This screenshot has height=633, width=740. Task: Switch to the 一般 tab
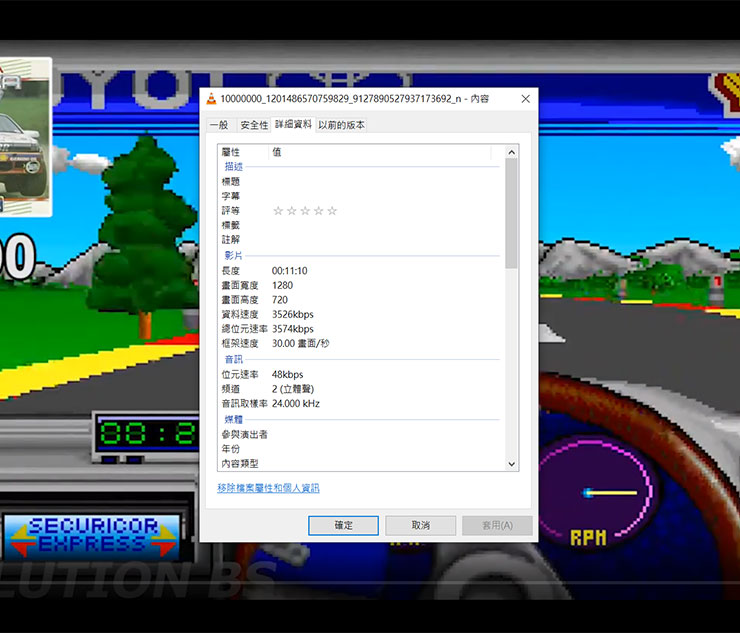click(218, 125)
